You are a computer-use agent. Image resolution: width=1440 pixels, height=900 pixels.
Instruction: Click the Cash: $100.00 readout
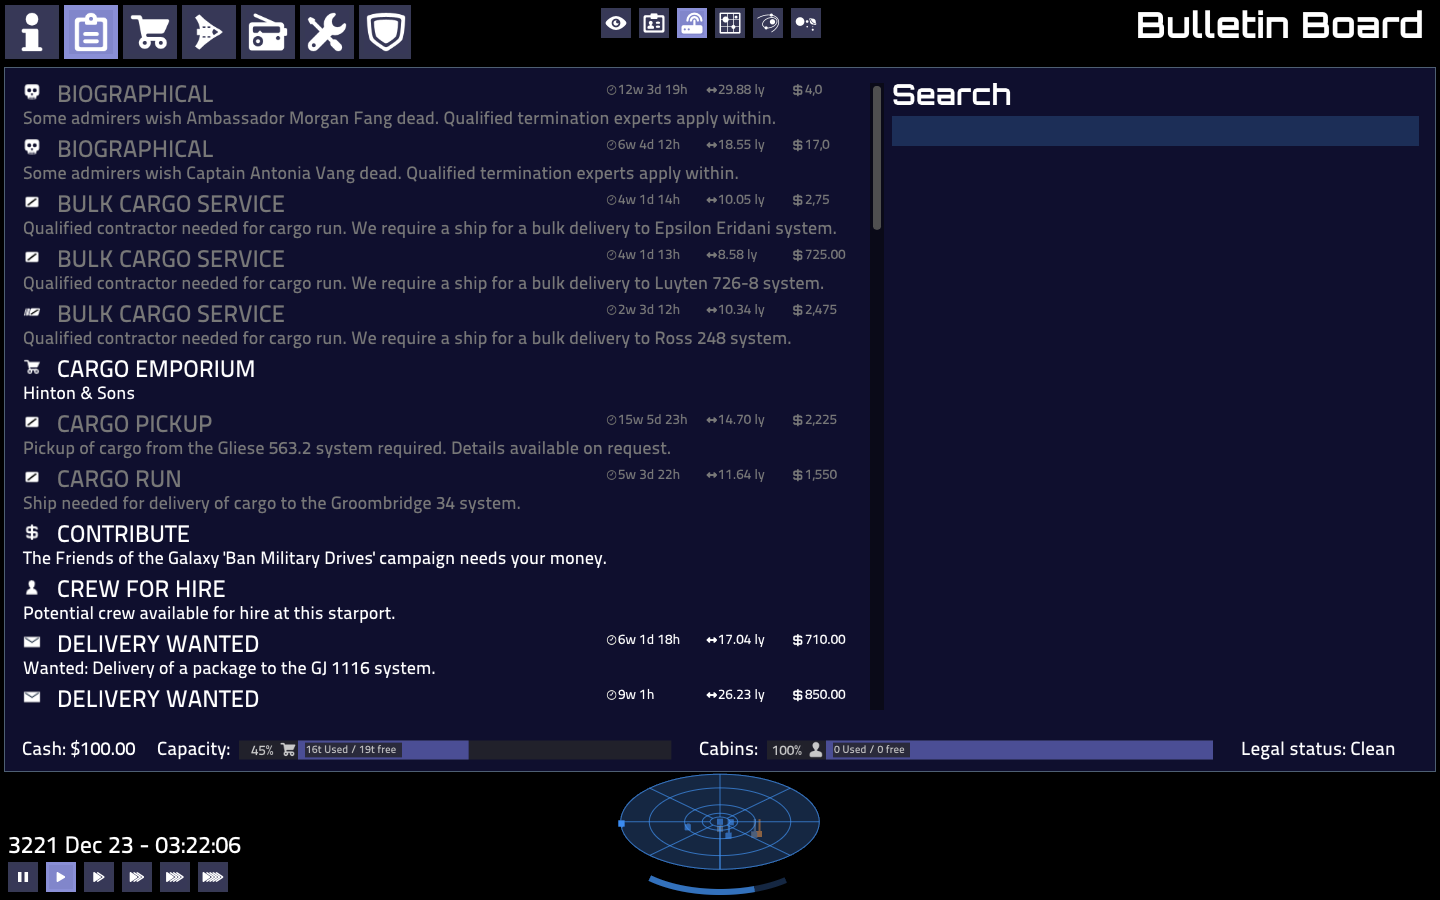tap(79, 749)
